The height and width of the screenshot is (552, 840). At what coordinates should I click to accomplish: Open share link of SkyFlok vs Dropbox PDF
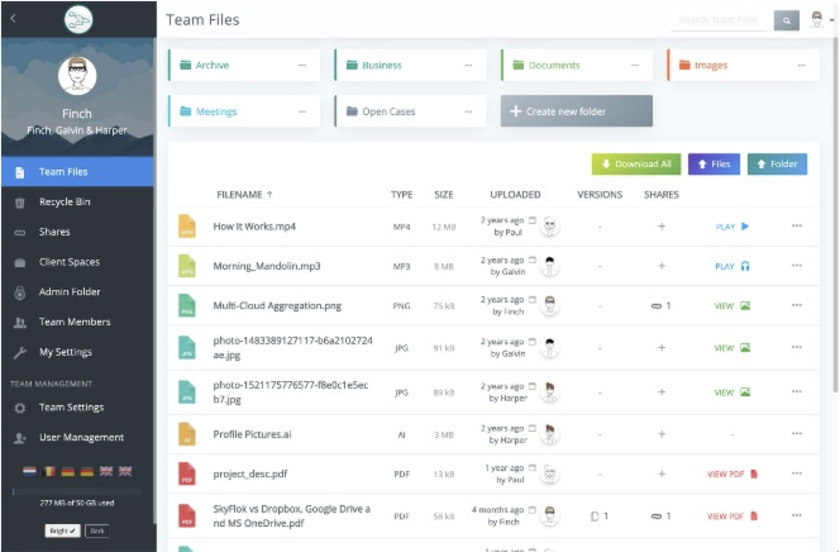tap(661, 516)
